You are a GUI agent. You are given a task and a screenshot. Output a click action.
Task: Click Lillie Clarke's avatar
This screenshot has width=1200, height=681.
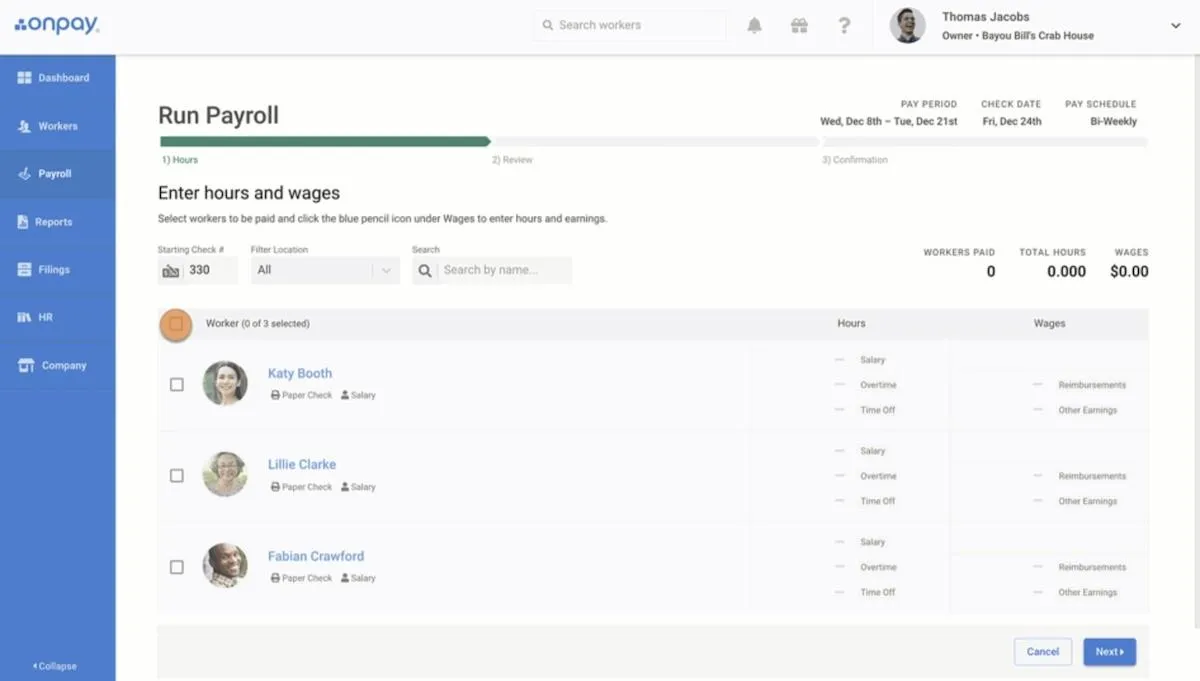point(225,474)
